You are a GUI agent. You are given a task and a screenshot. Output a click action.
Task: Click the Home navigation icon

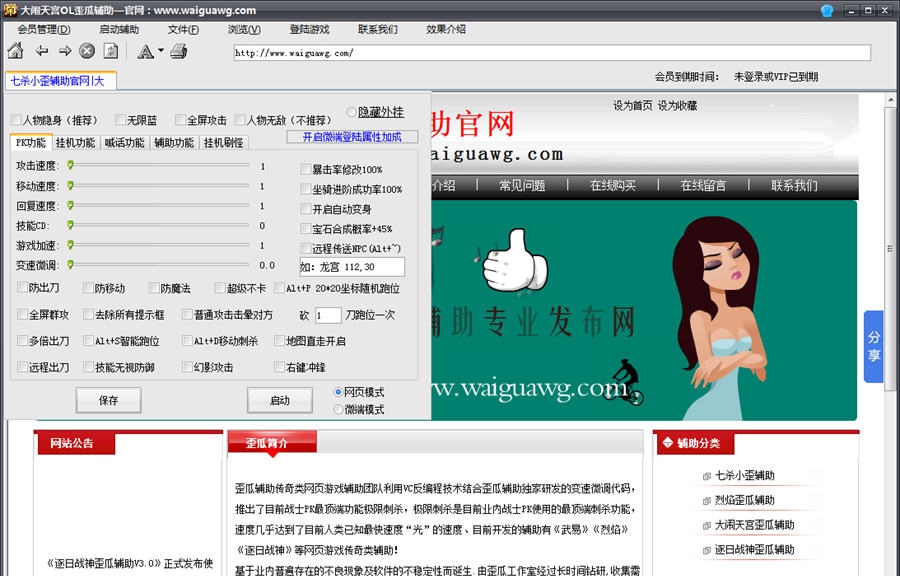[x=15, y=51]
